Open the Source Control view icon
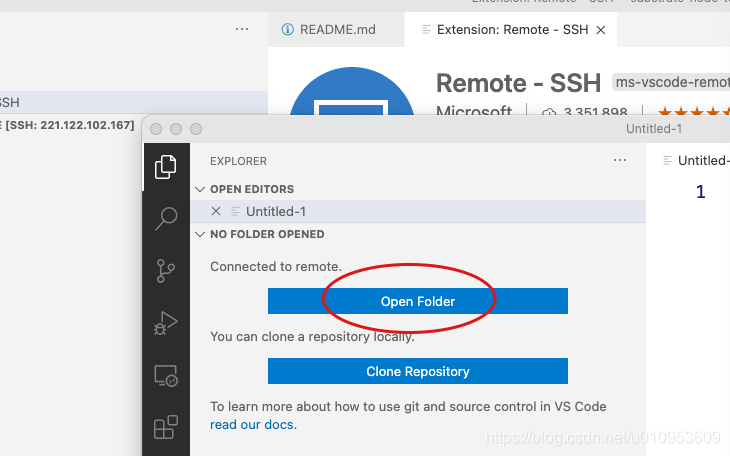Image resolution: width=730 pixels, height=456 pixels. [166, 271]
